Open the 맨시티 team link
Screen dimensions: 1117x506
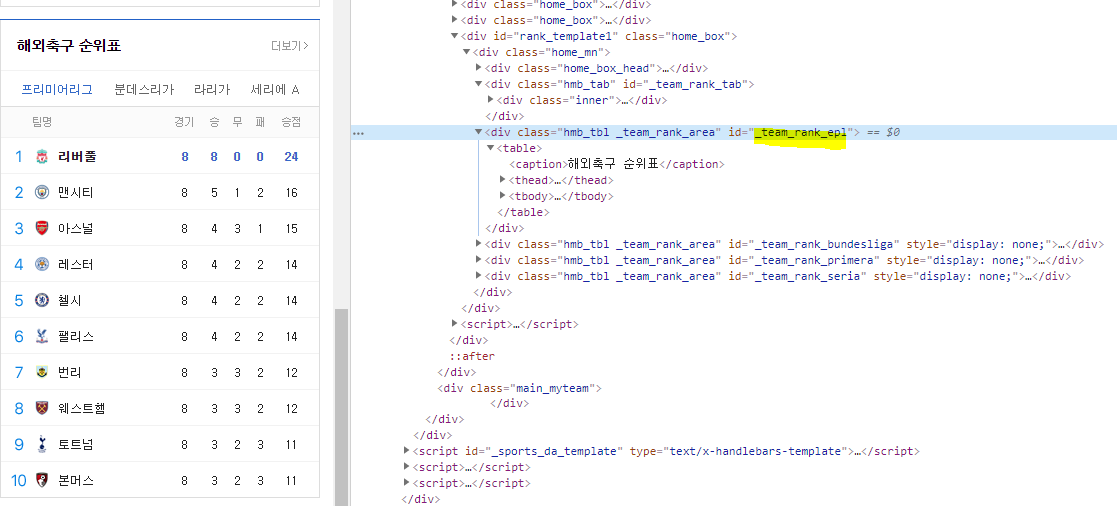click(x=76, y=192)
